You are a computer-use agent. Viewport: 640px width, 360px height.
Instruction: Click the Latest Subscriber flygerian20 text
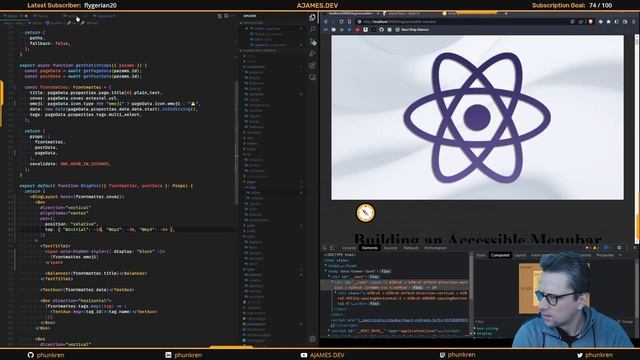[72, 5]
